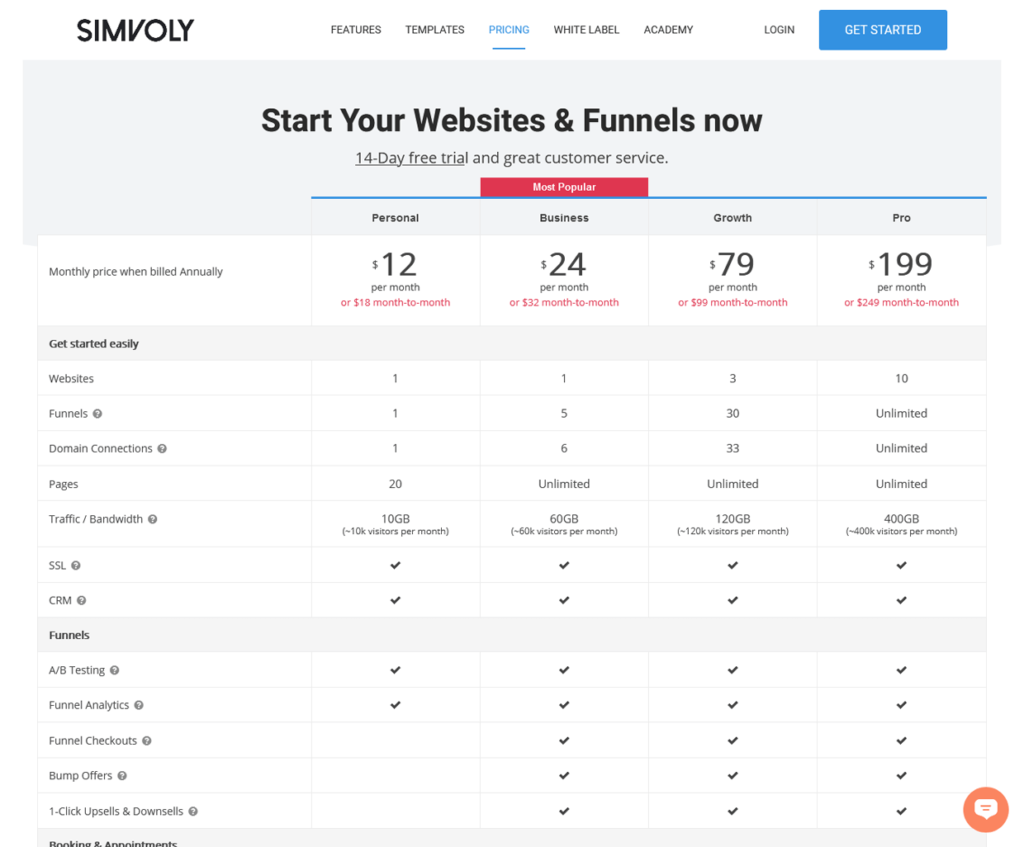The width and height of the screenshot is (1024, 847).
Task: Click the Most Popular badge
Action: pos(564,187)
